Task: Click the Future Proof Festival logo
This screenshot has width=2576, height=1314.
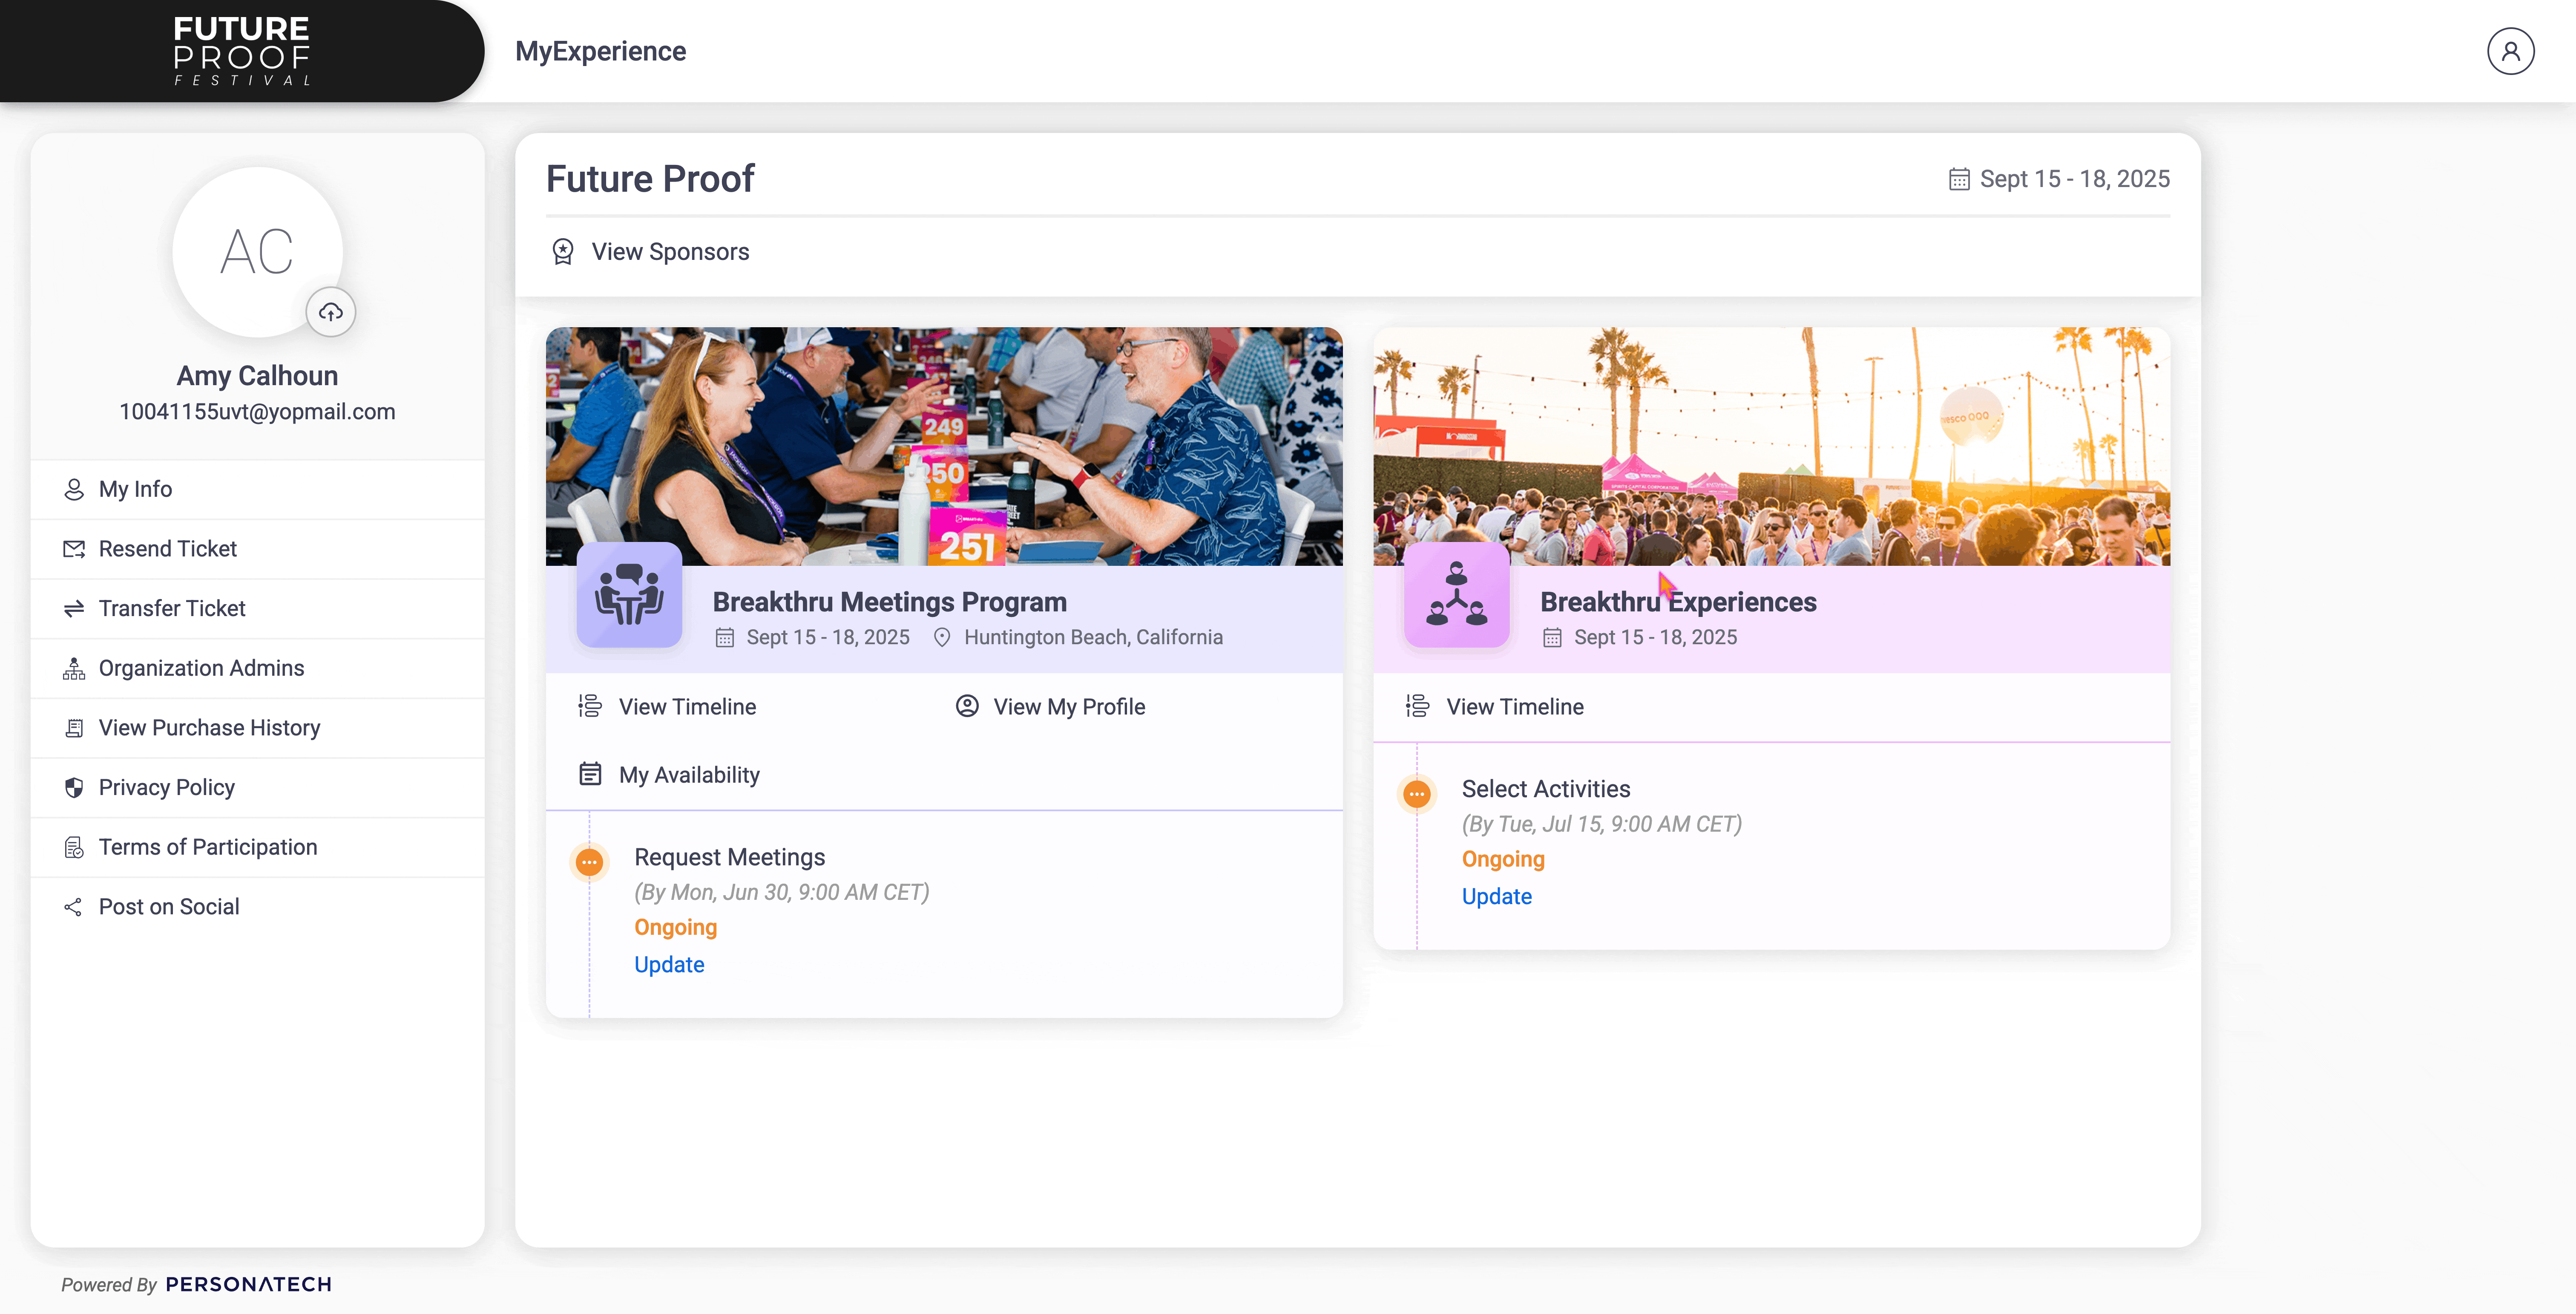Action: [241, 51]
